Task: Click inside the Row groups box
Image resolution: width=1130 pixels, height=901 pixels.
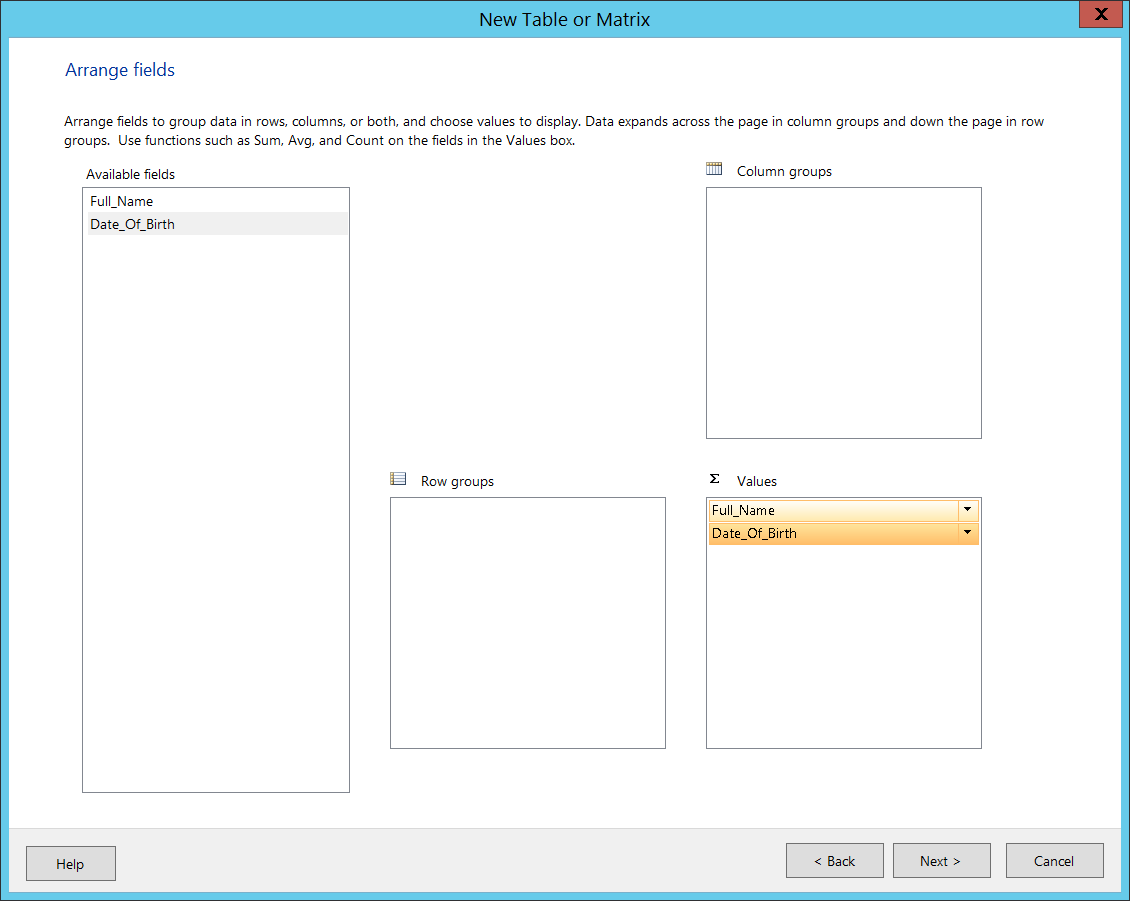Action: tap(528, 623)
